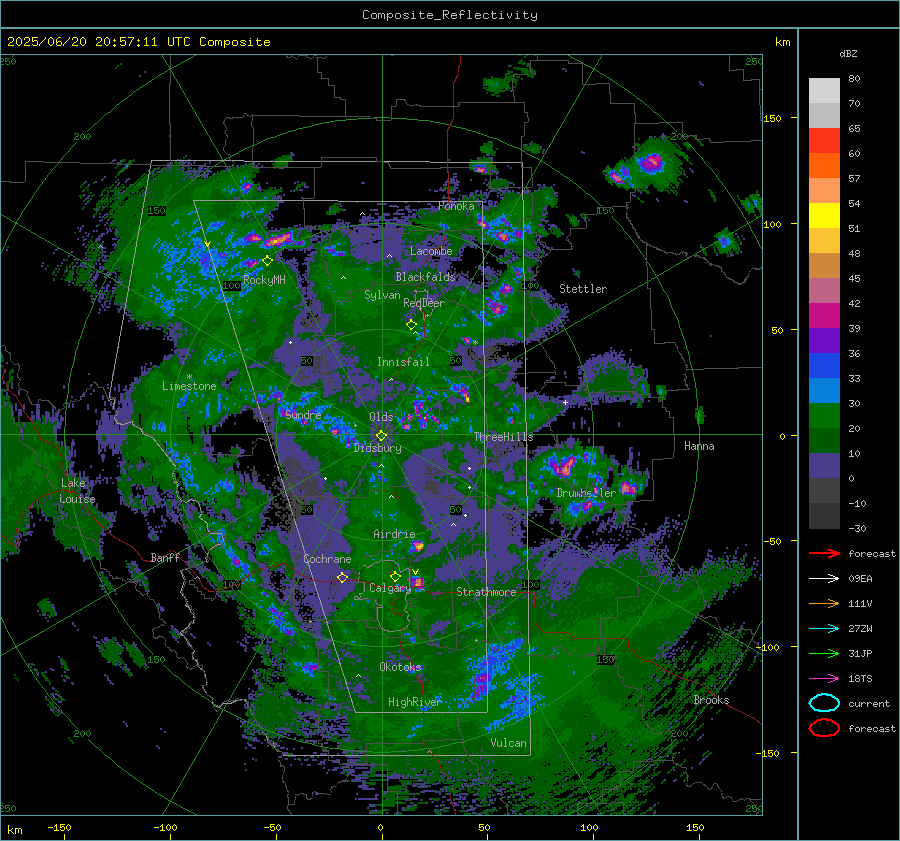Click the green 31JP arrow legend icon
Screen dimensions: 900x841
pos(824,653)
